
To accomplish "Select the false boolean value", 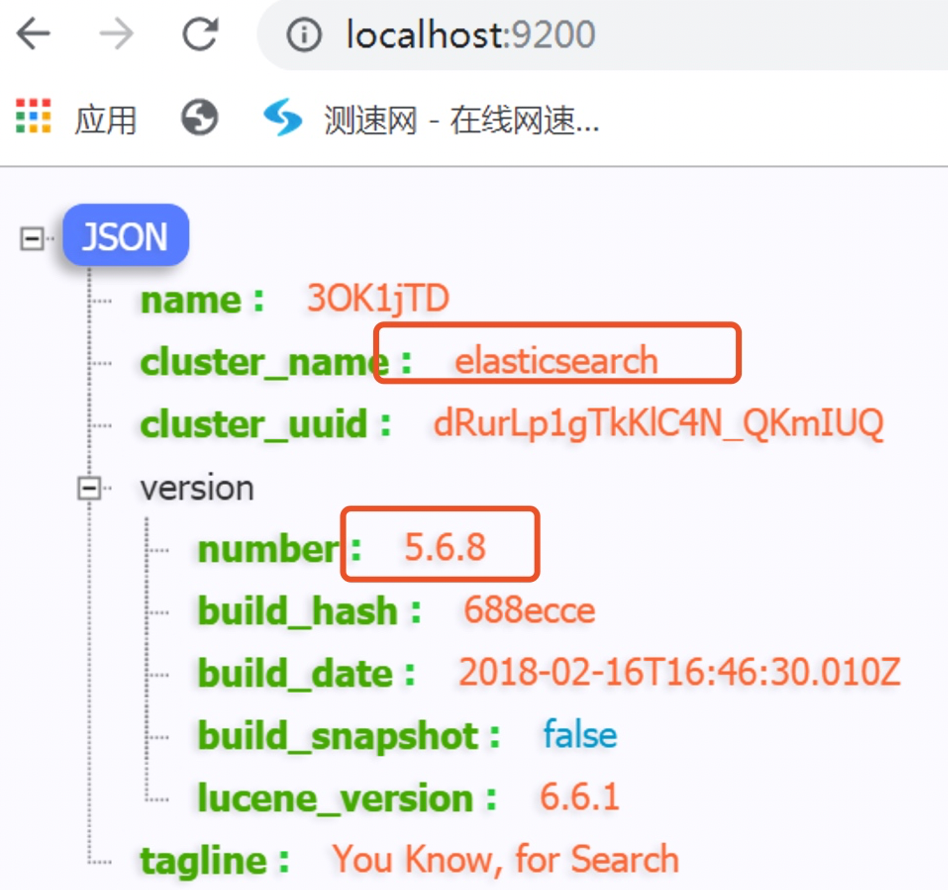I will coord(580,735).
